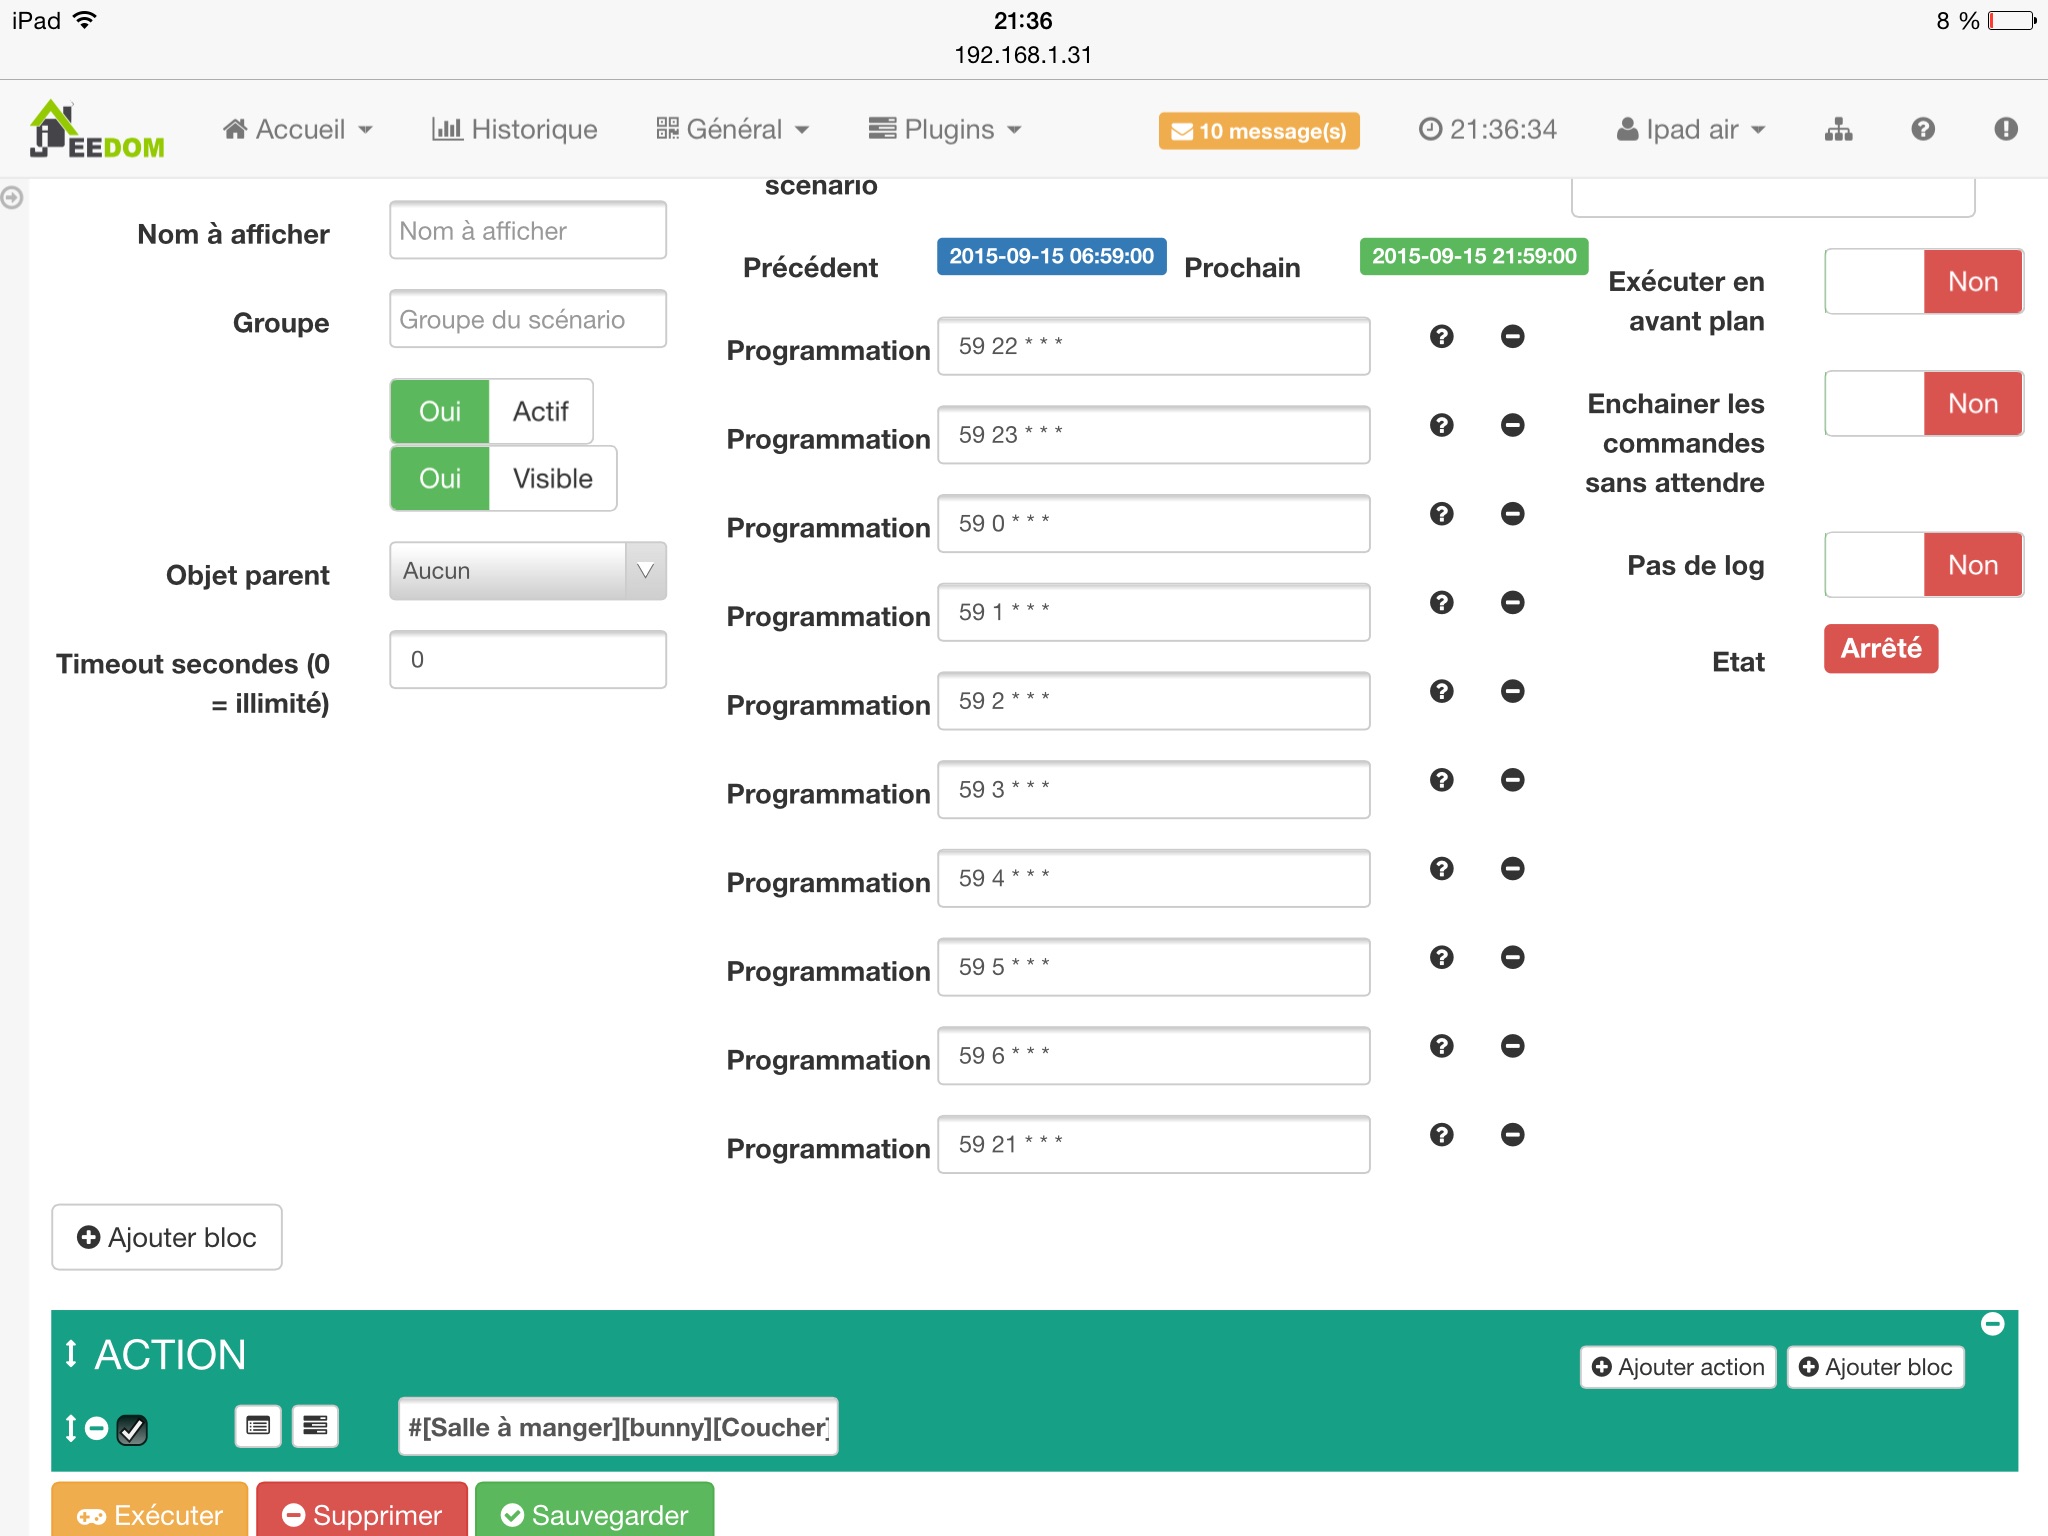Open help for programmation 59 21

tap(1442, 1135)
